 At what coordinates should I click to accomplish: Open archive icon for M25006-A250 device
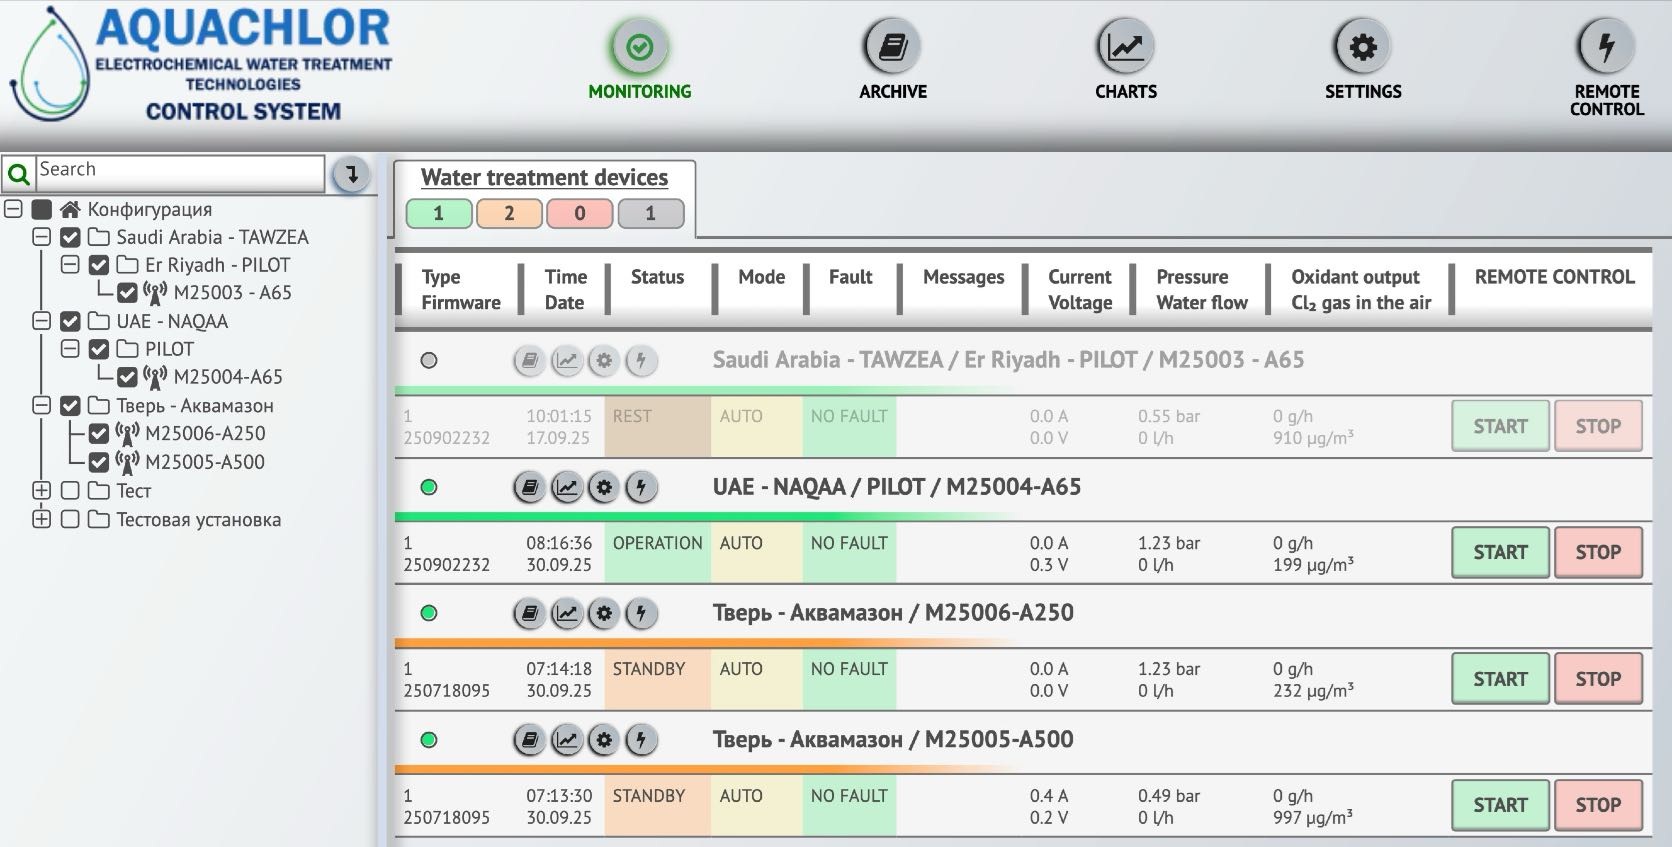point(530,614)
